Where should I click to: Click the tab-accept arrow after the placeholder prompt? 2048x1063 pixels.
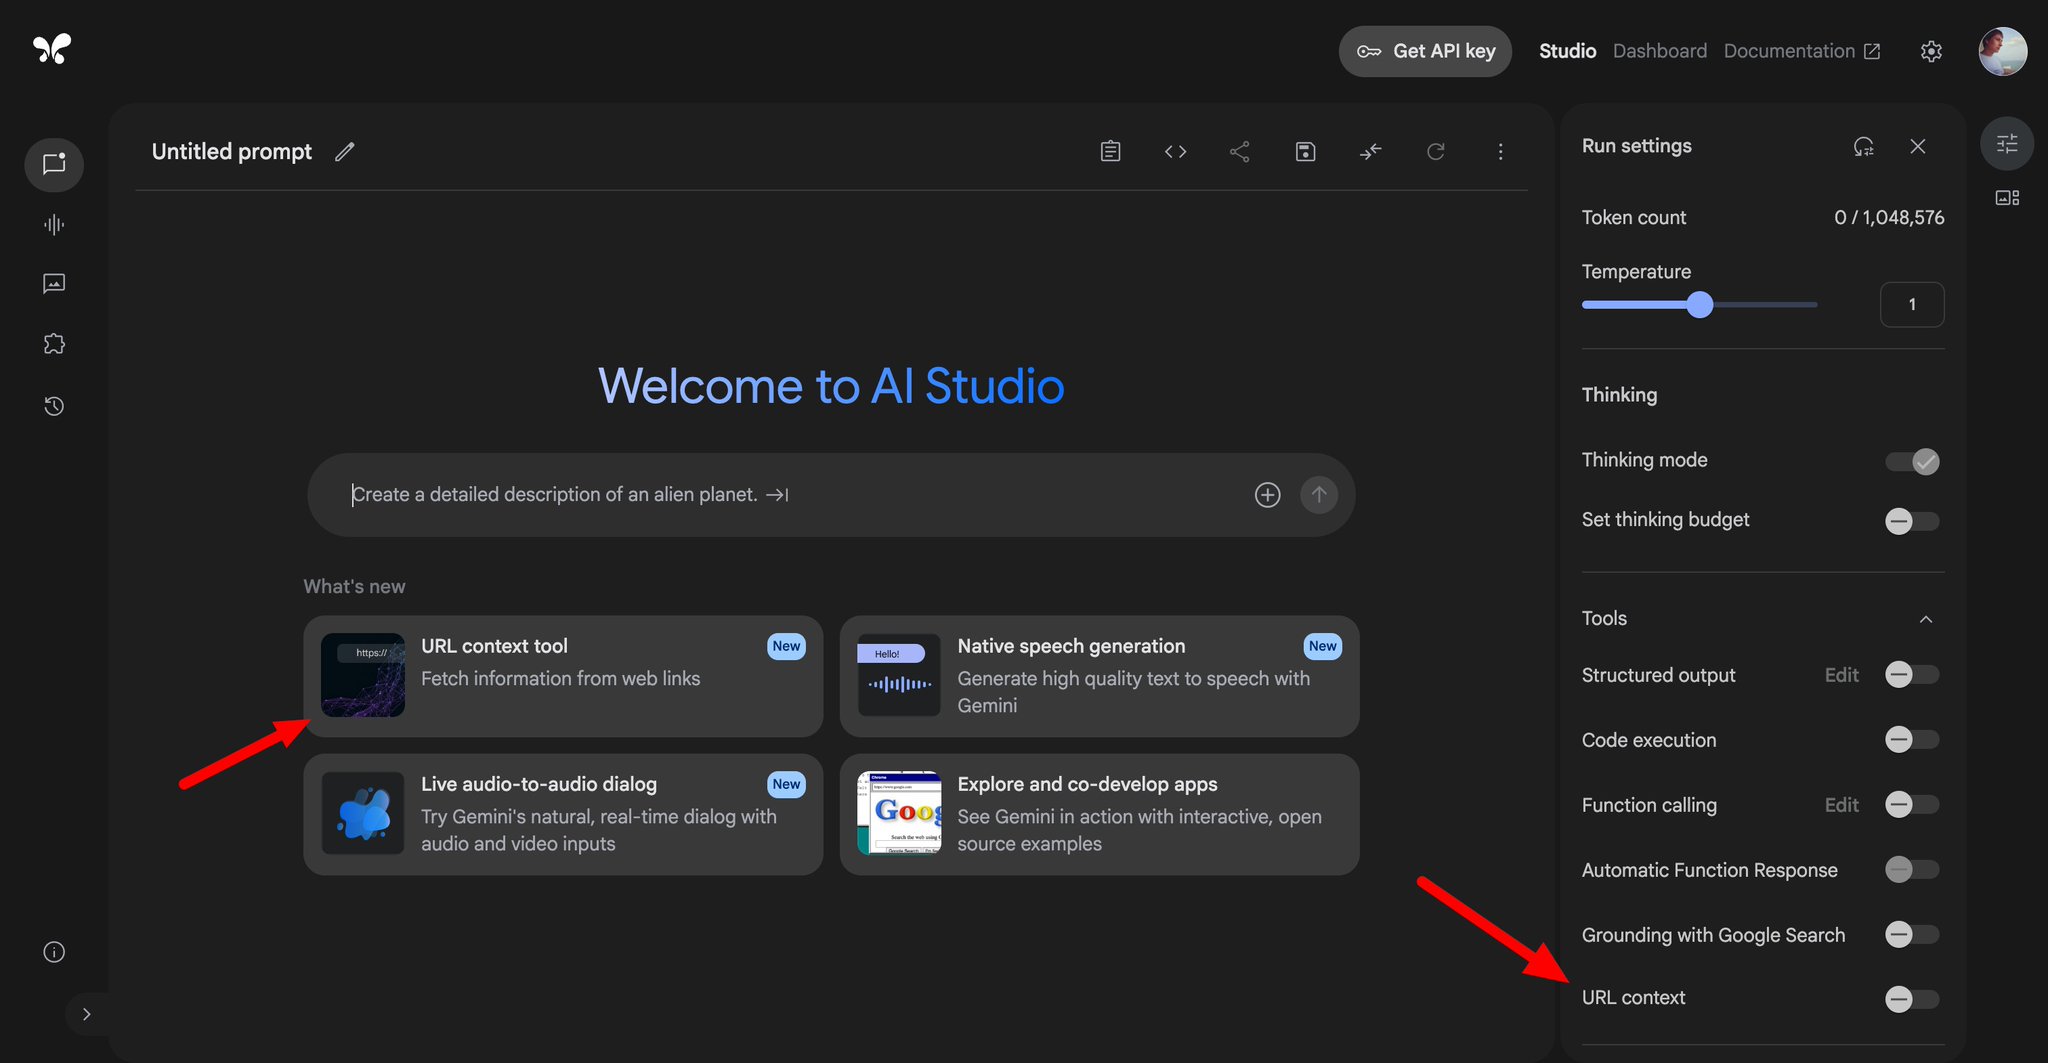(777, 495)
